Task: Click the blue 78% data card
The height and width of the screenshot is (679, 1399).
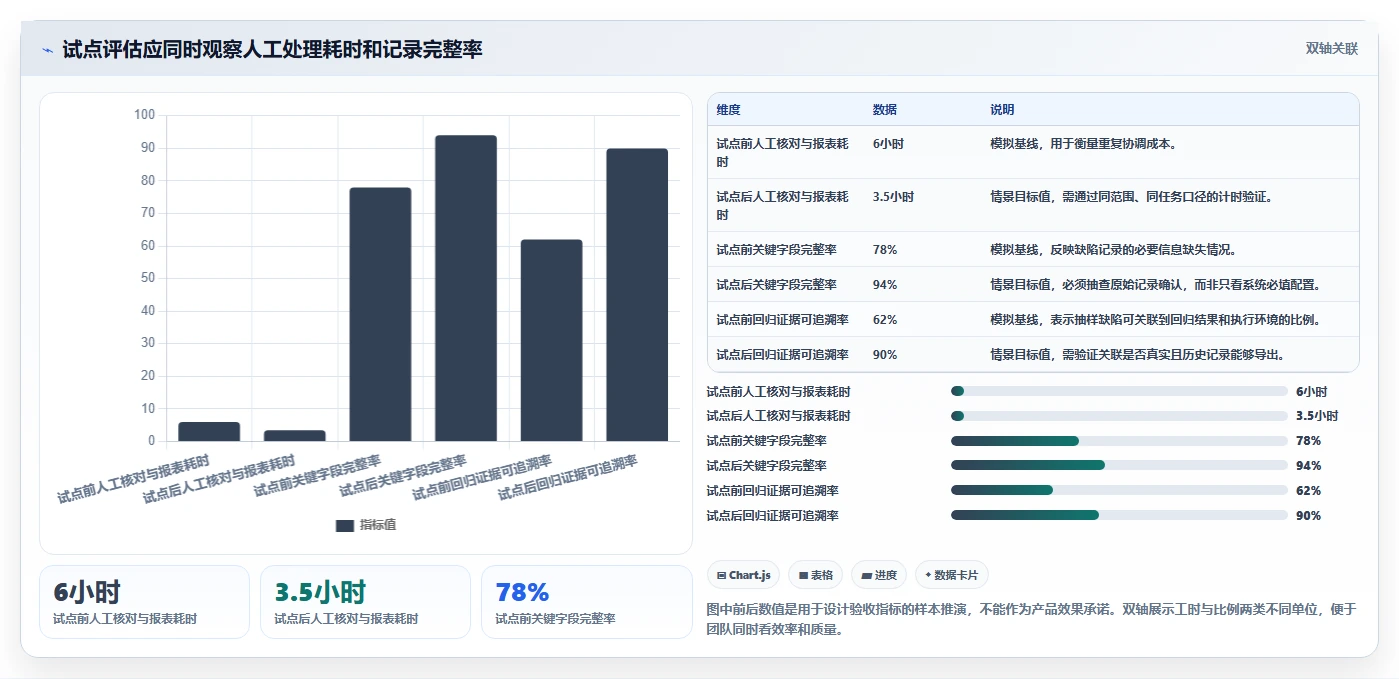Action: tap(586, 602)
